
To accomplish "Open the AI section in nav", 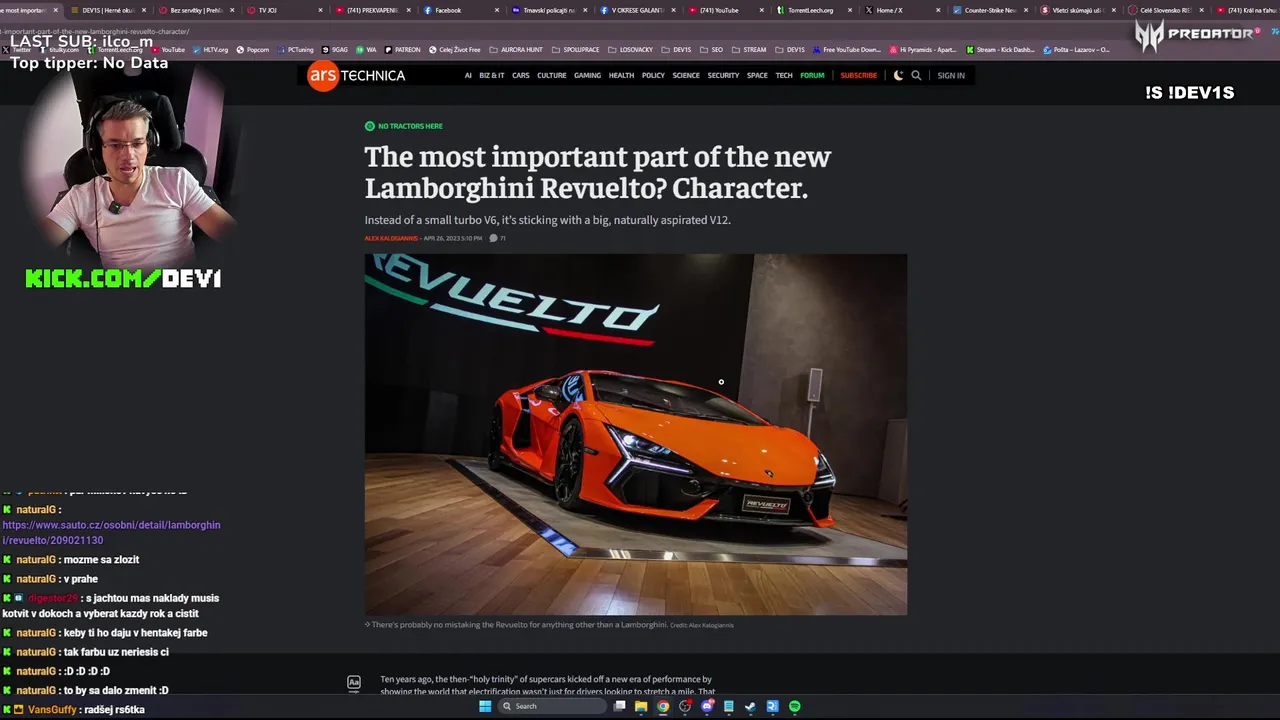I will point(468,75).
